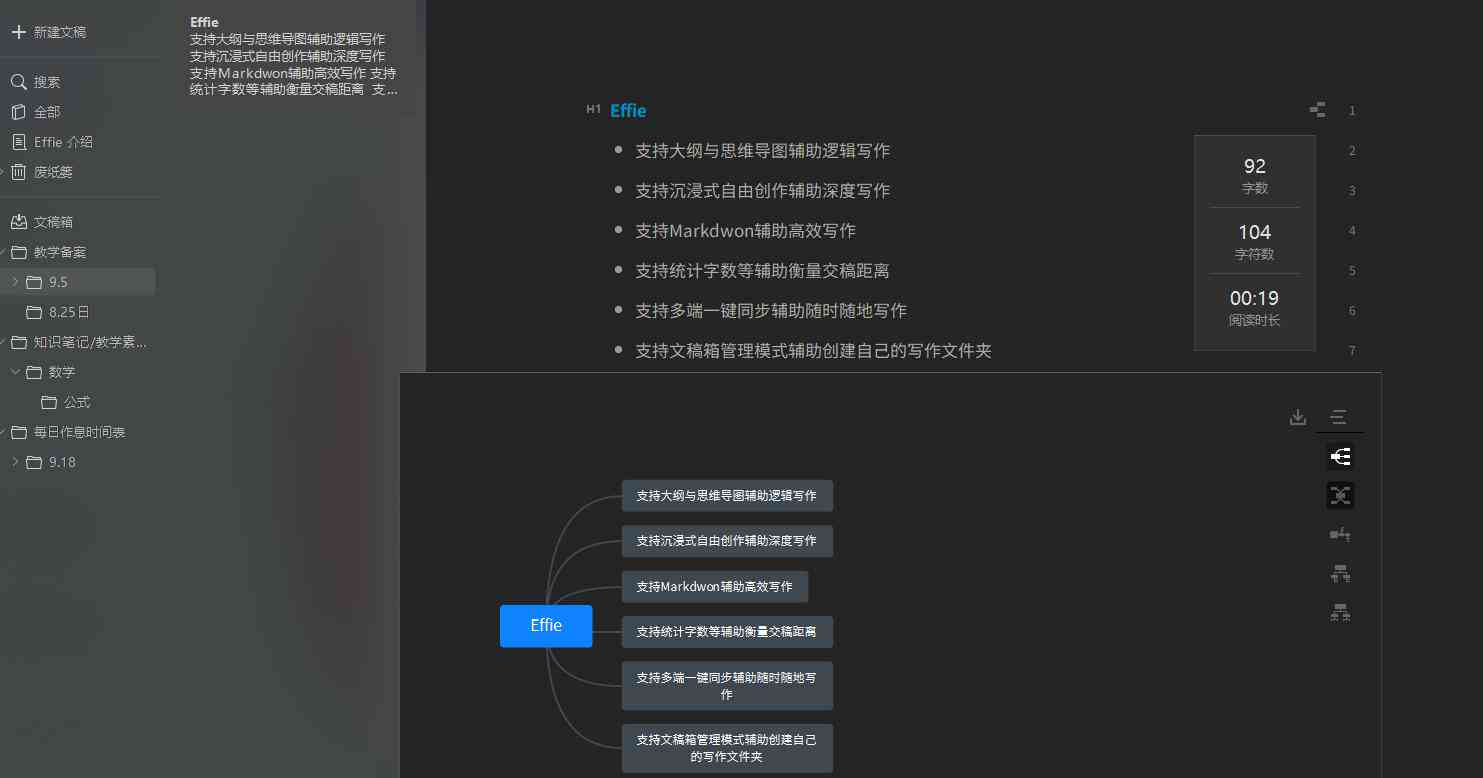Image resolution: width=1483 pixels, height=778 pixels.
Task: Click the 文稿箱 inbox icon
Action: coord(18,222)
